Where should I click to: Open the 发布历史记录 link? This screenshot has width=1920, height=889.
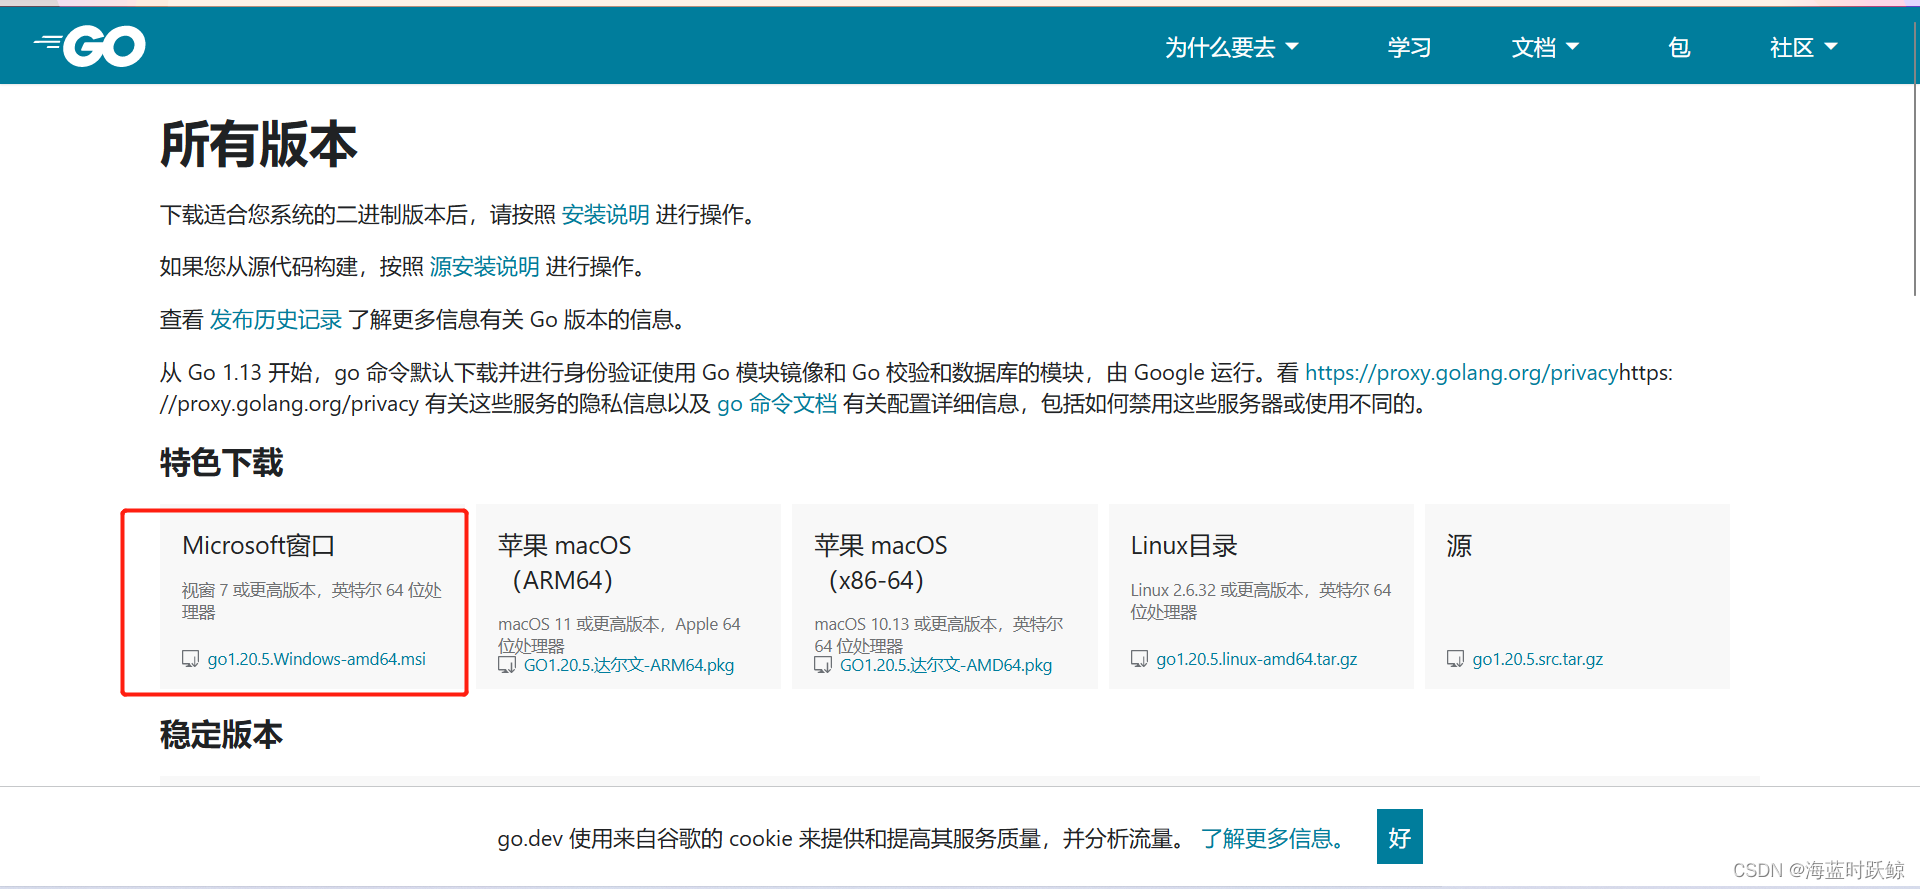tap(276, 320)
